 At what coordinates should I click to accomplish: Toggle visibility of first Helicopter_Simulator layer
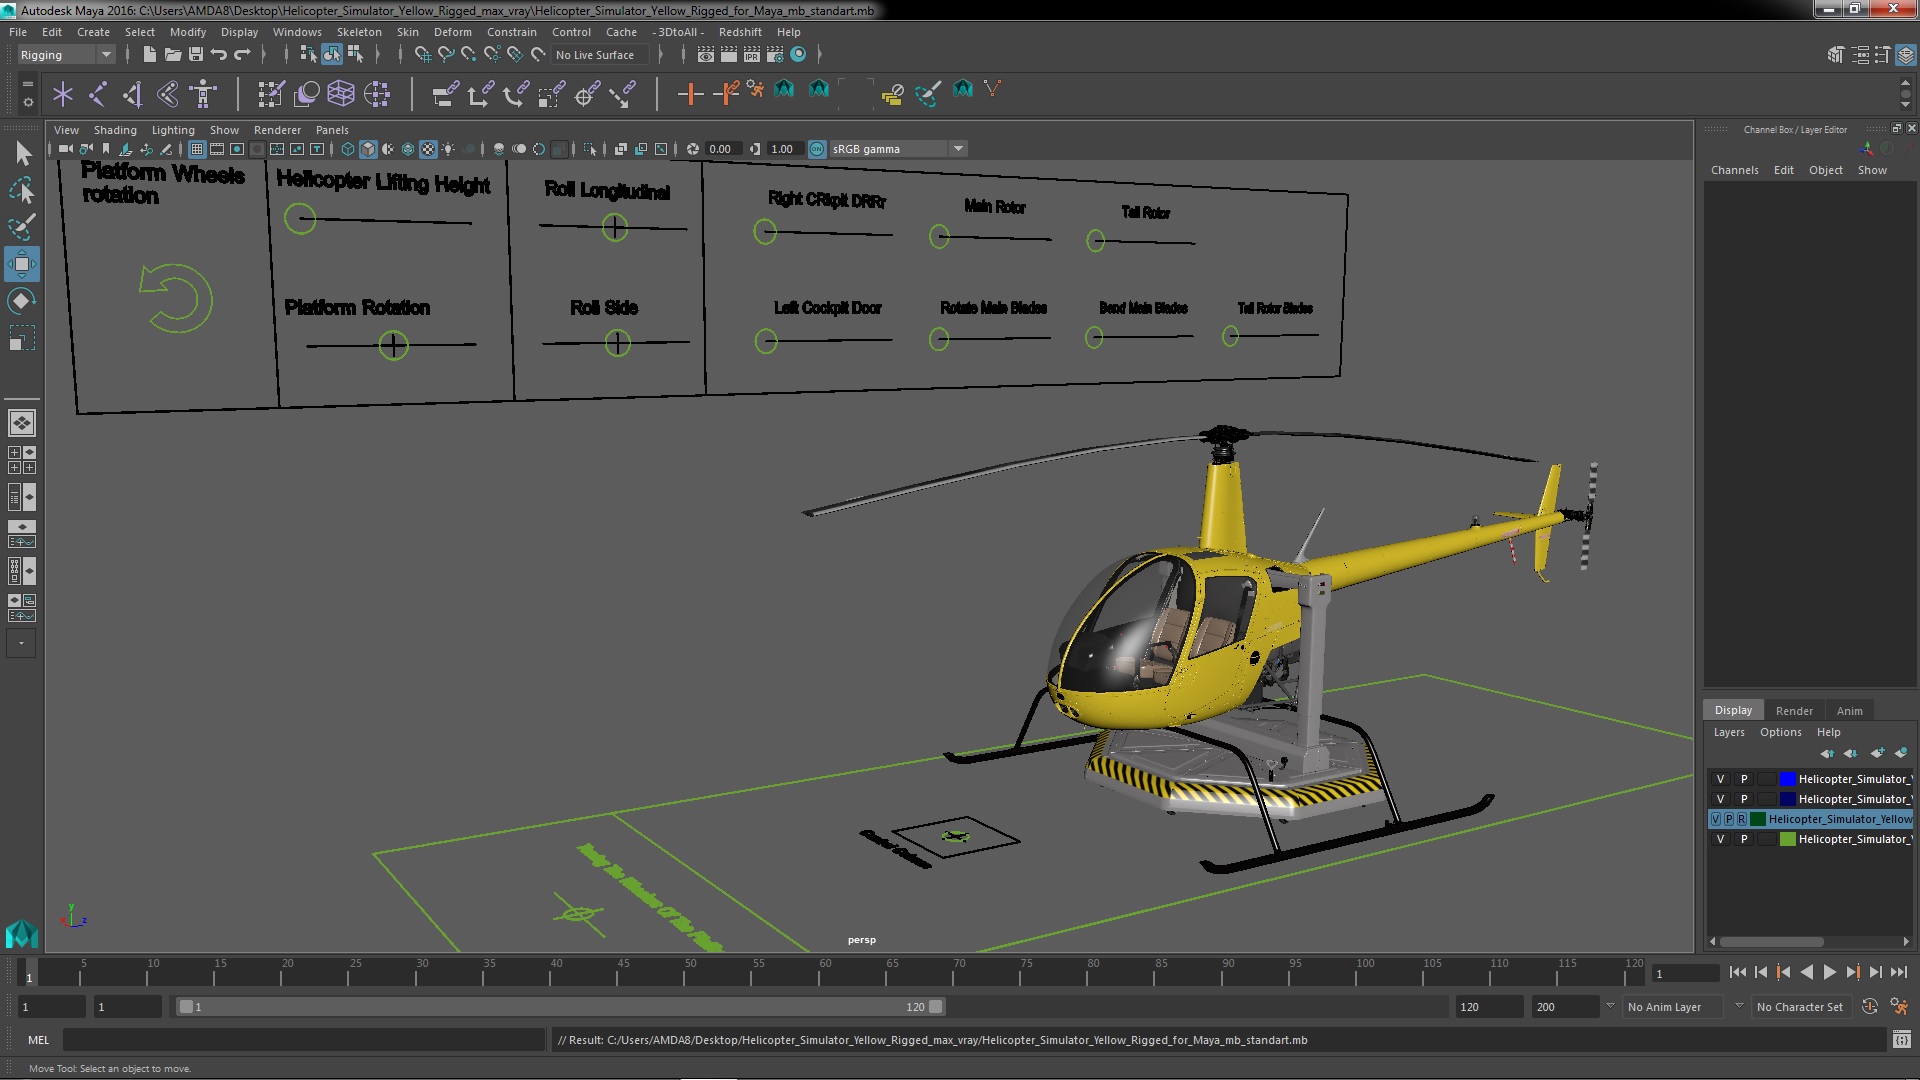pos(1720,779)
